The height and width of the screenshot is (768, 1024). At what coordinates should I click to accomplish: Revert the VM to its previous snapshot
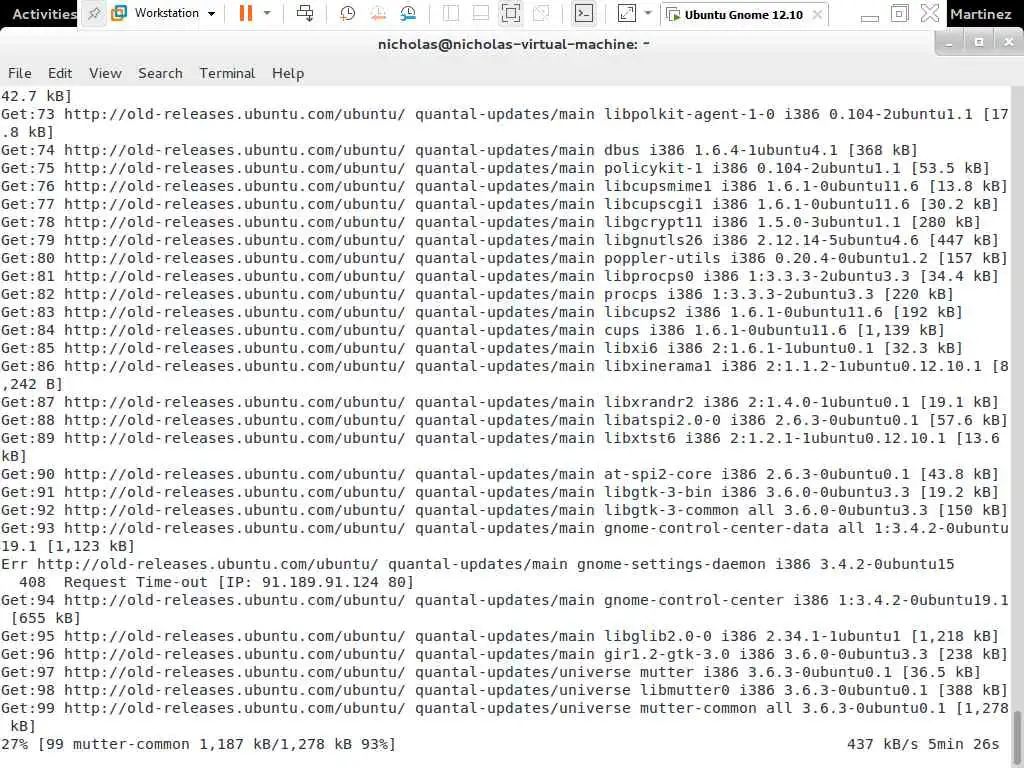[x=377, y=13]
